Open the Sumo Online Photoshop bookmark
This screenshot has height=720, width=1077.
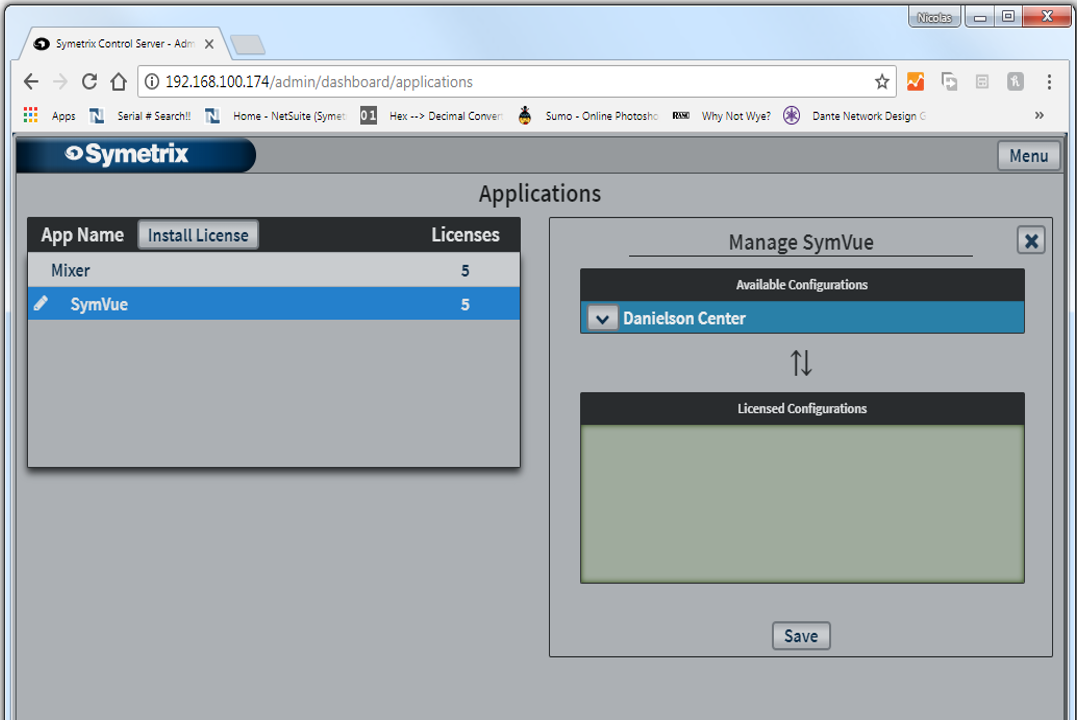click(x=588, y=115)
